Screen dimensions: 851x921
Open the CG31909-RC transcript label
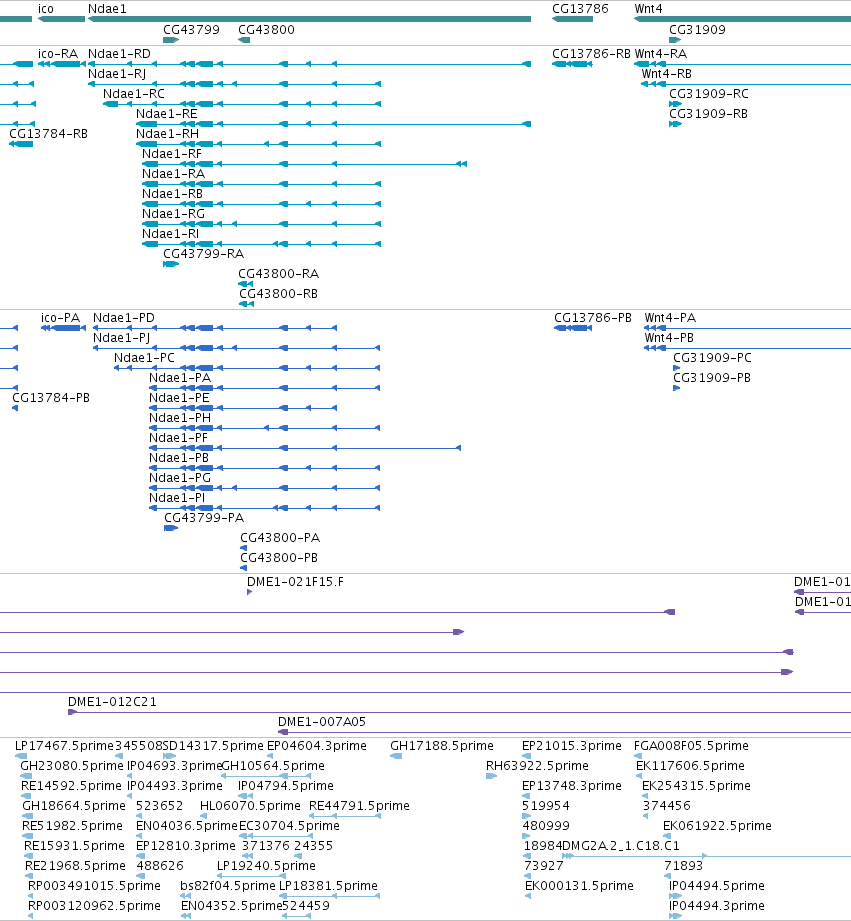tap(709, 94)
